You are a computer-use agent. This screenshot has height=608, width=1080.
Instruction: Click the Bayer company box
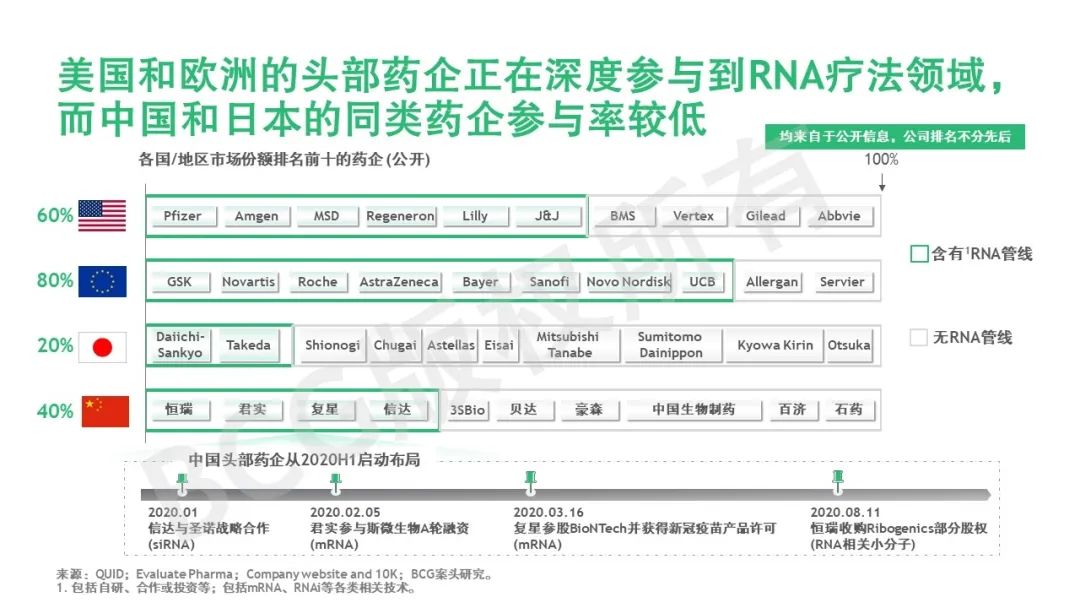[480, 282]
